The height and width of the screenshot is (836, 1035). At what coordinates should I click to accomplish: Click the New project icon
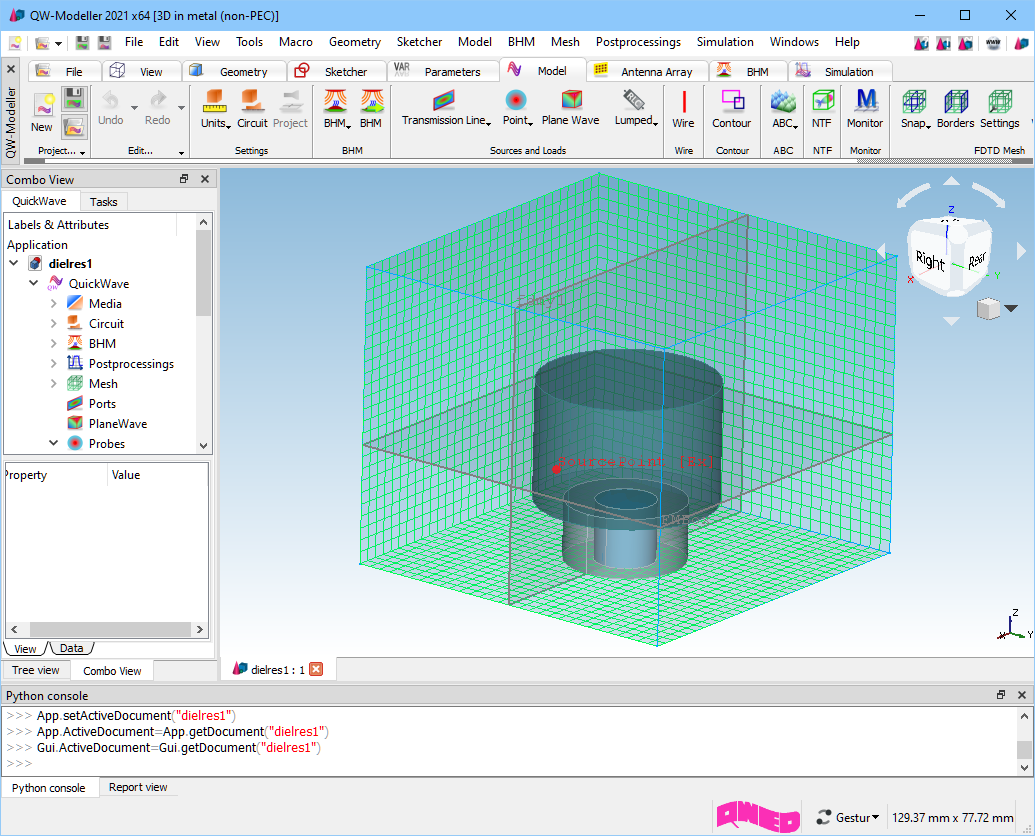click(x=44, y=106)
